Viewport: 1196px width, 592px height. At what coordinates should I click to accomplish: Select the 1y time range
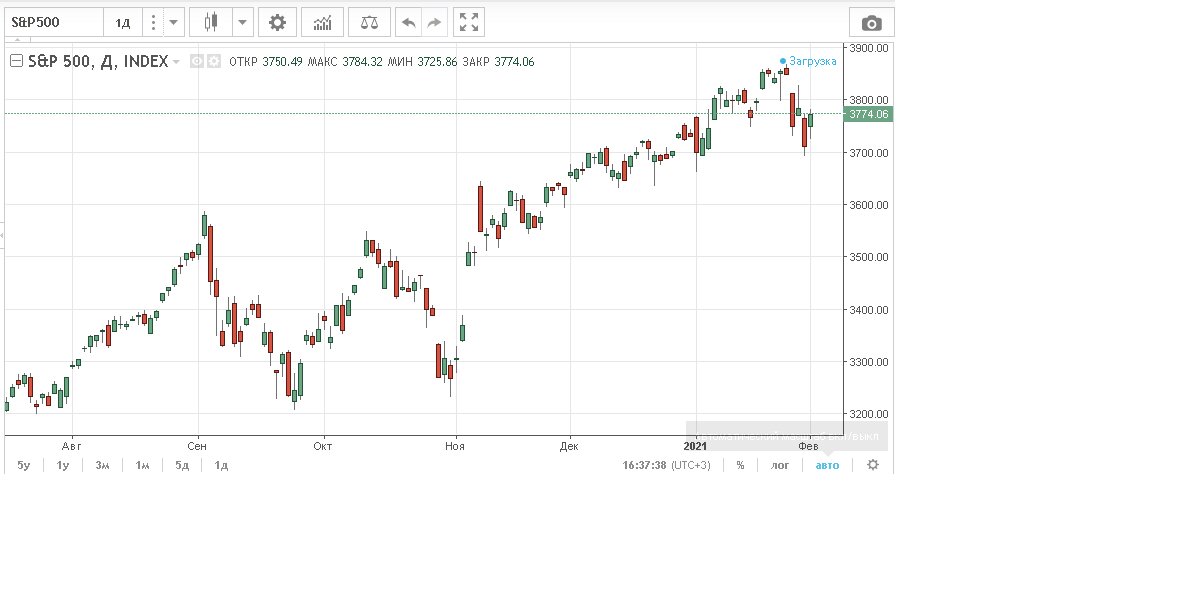click(x=63, y=465)
